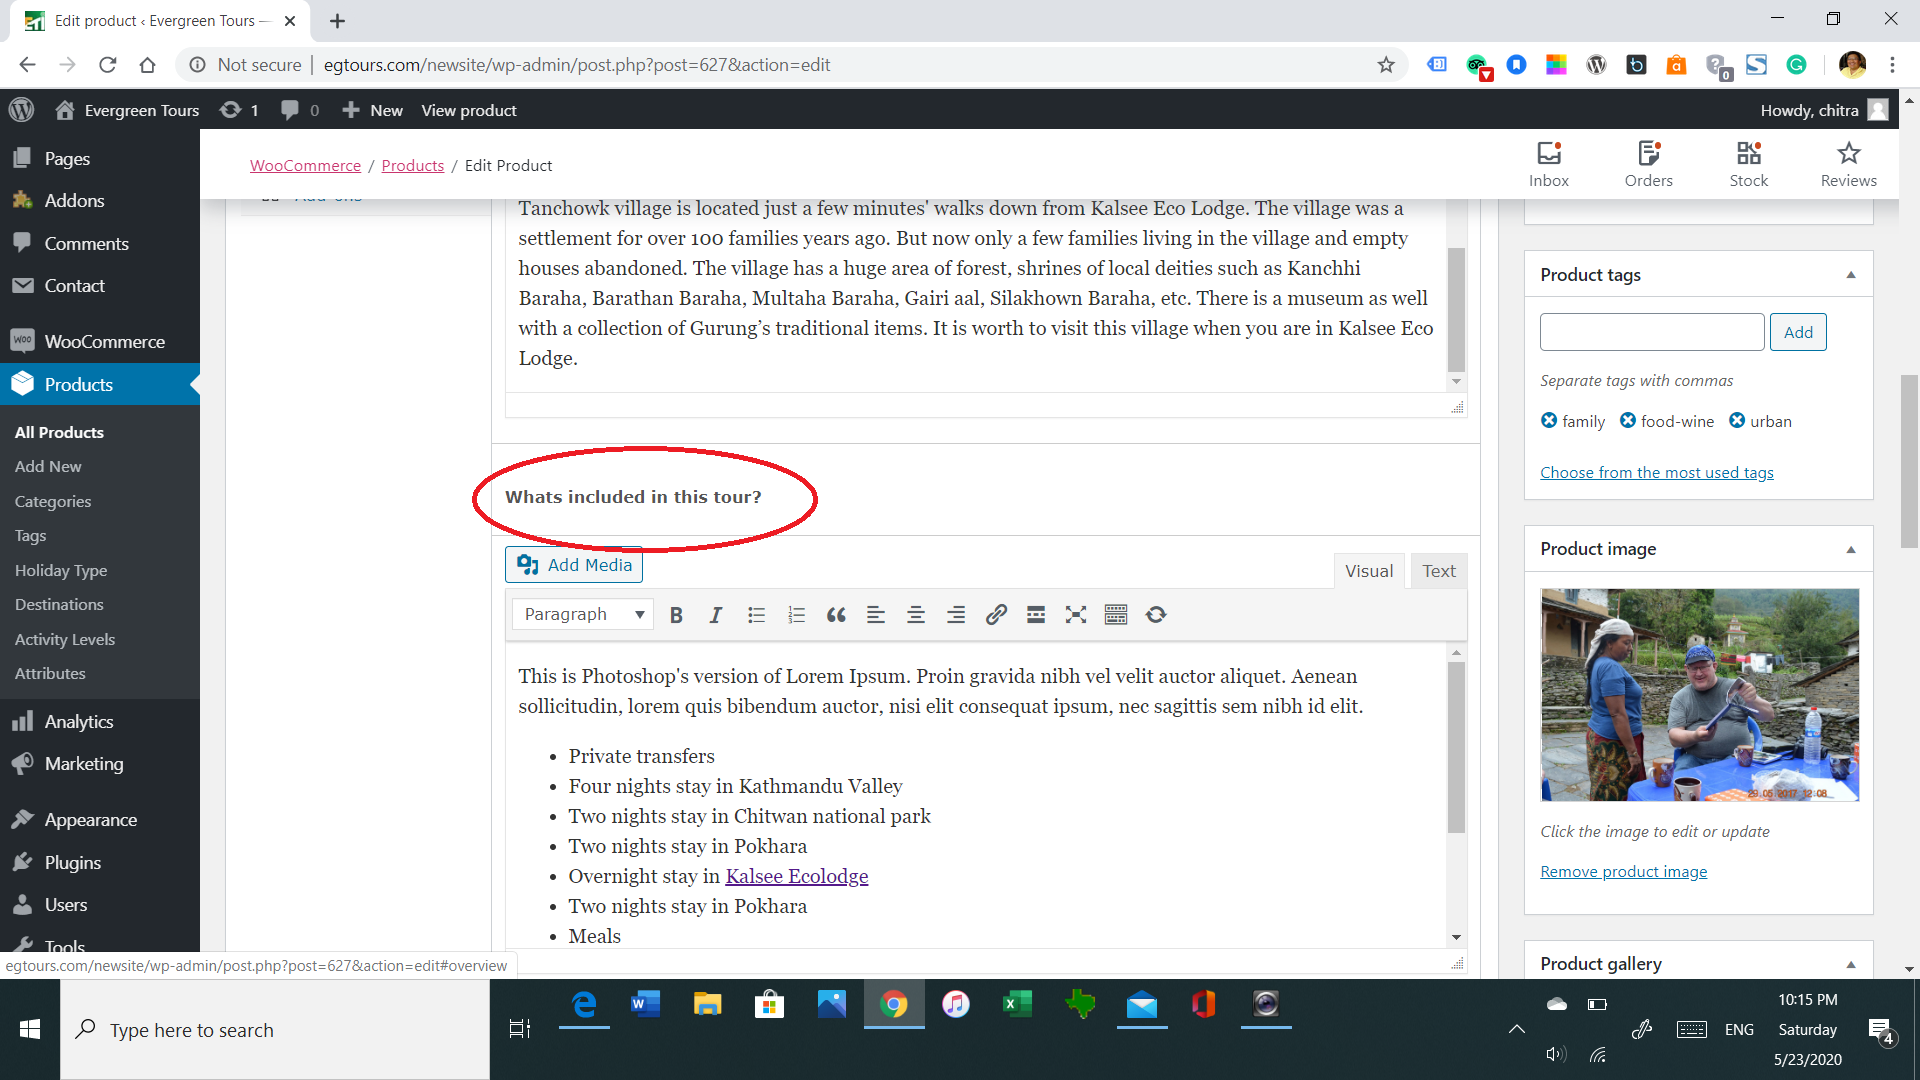This screenshot has height=1080, width=1920.
Task: Align text left in editor
Action: (x=876, y=615)
